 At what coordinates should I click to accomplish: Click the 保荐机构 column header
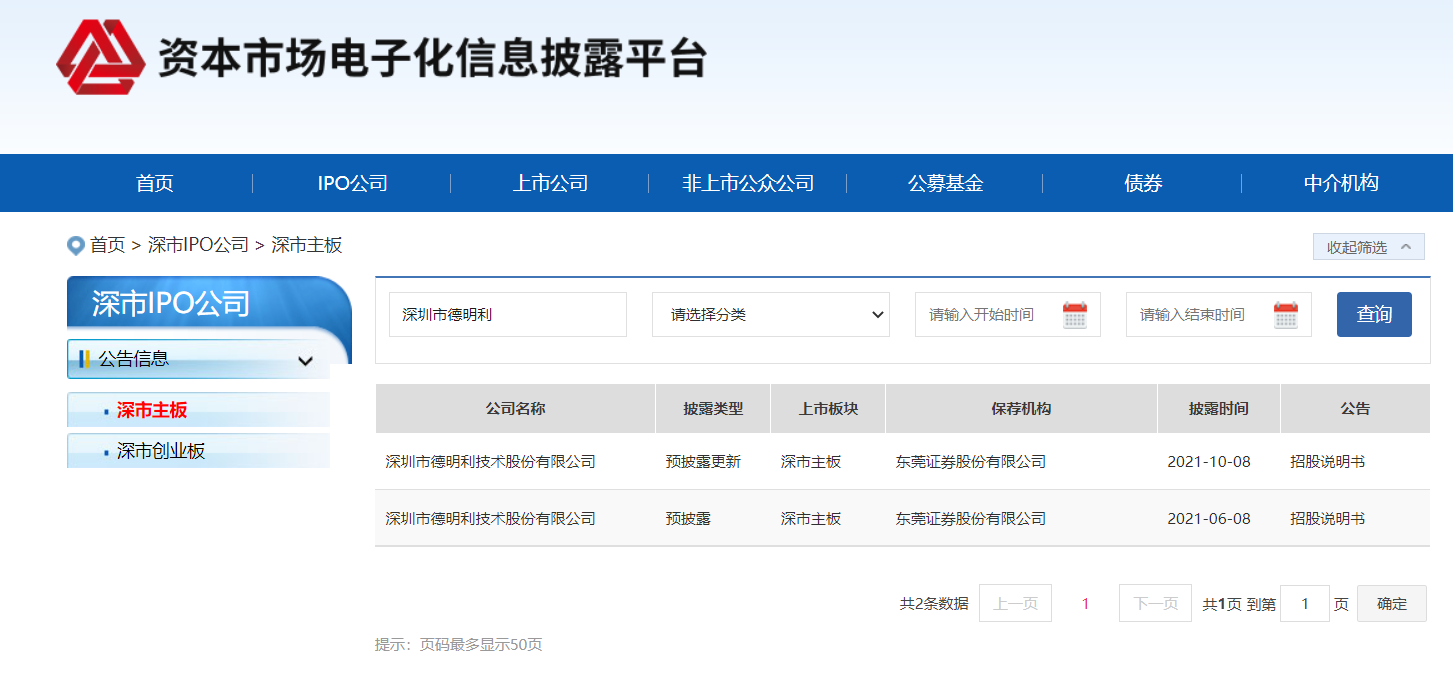pos(1021,408)
